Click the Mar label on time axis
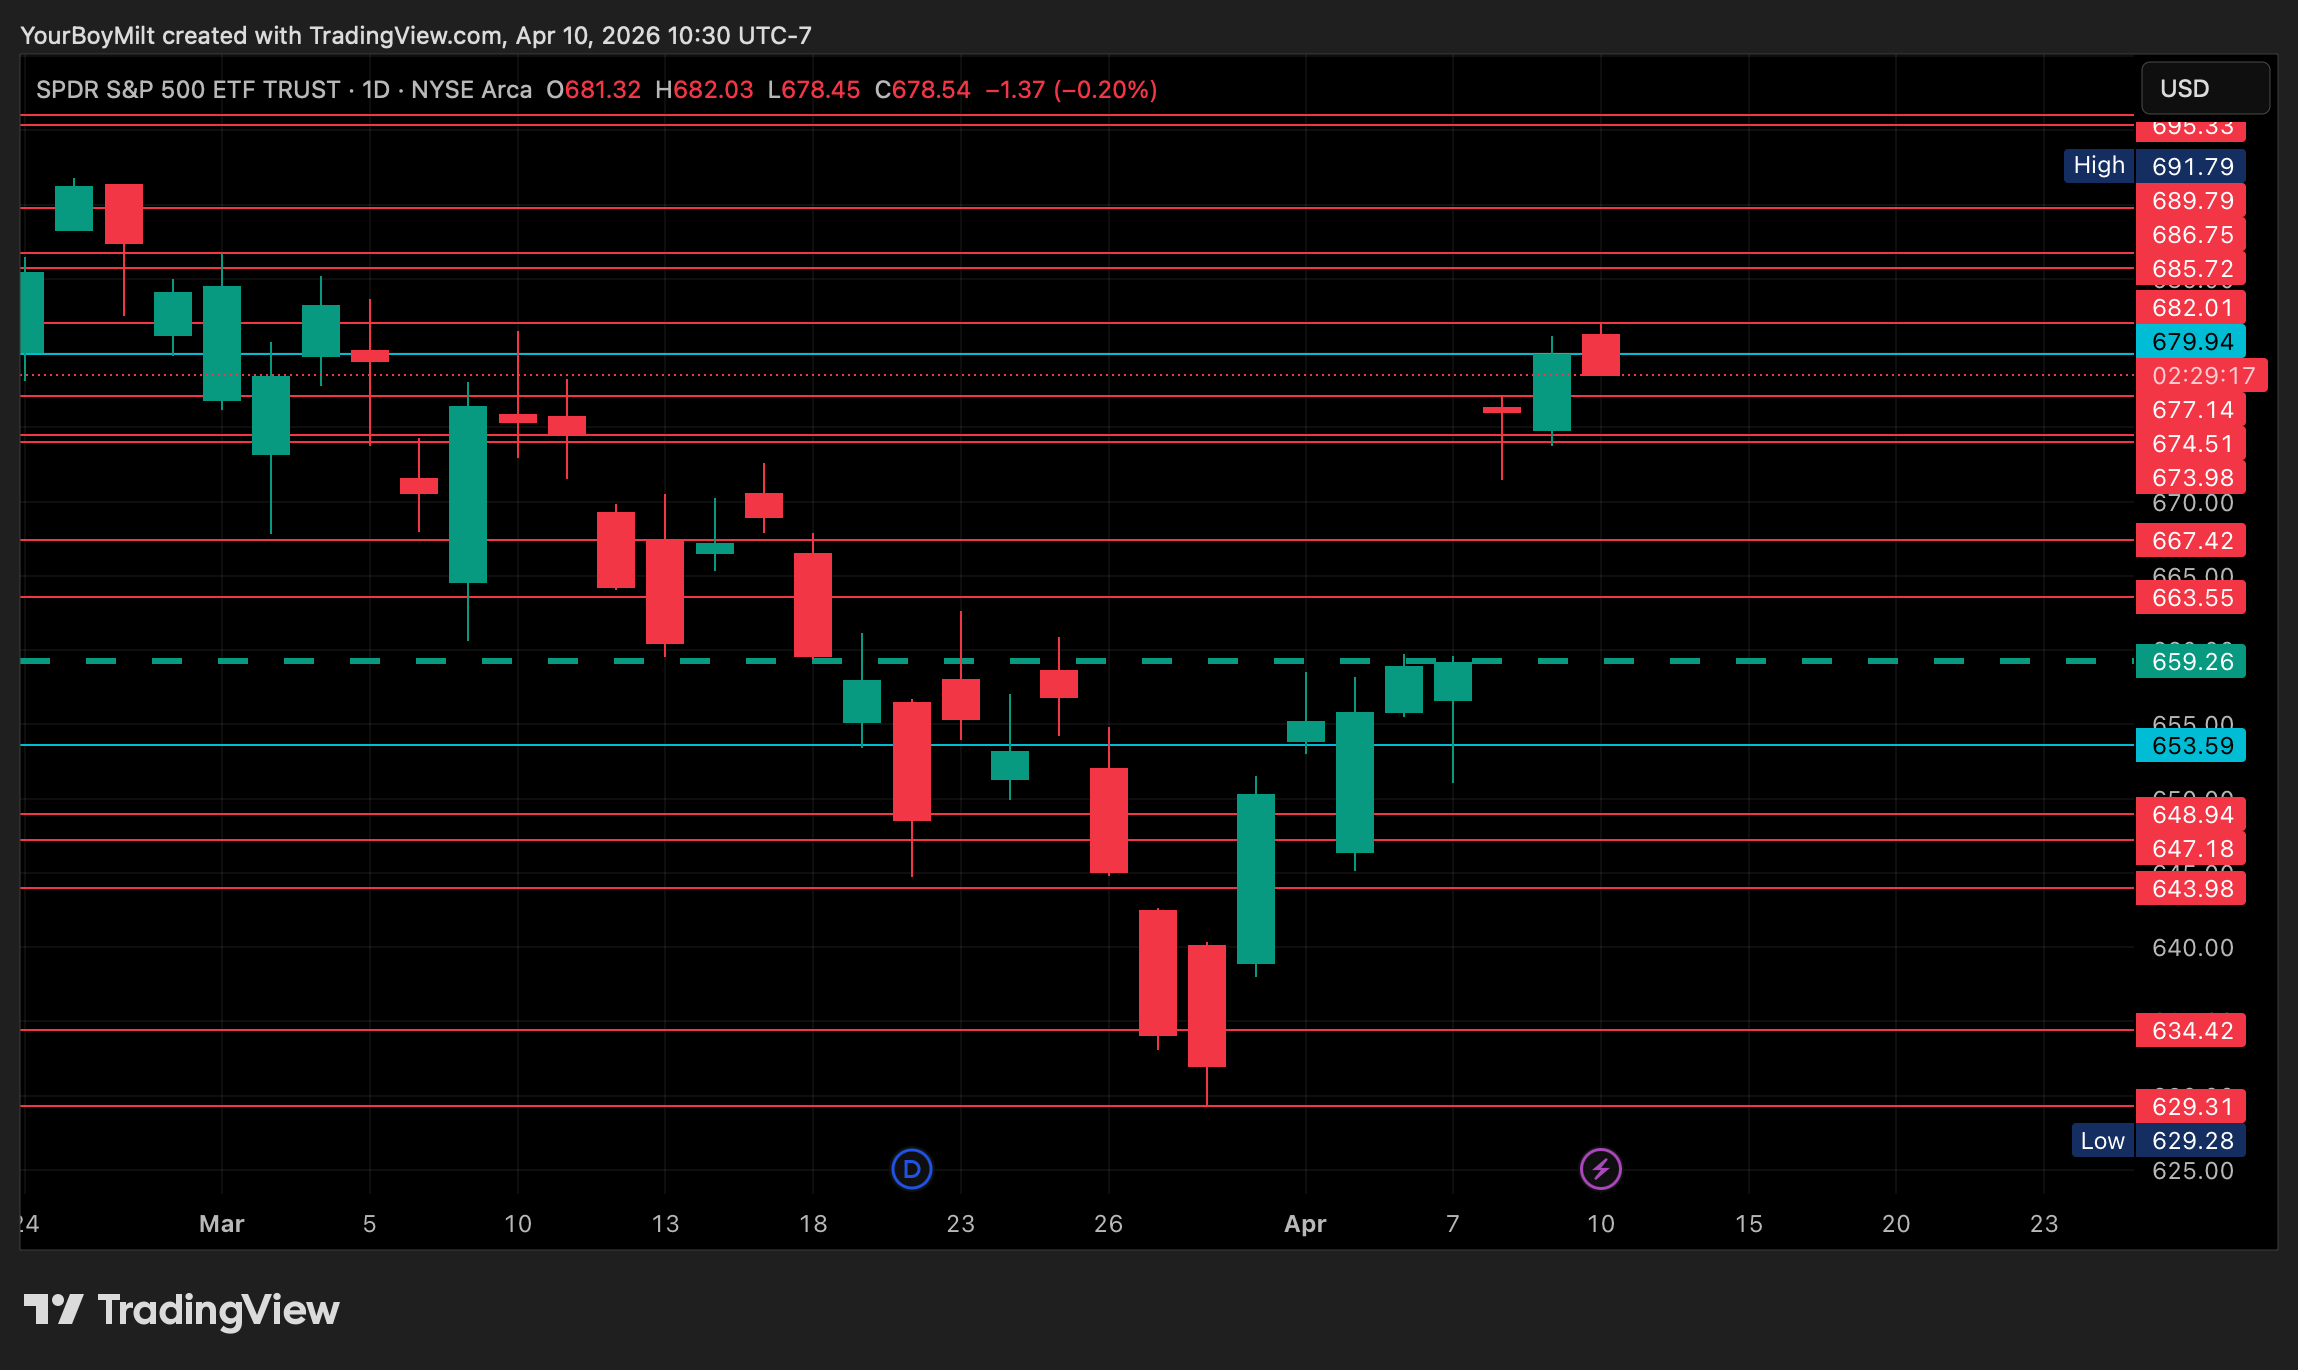 coord(221,1224)
